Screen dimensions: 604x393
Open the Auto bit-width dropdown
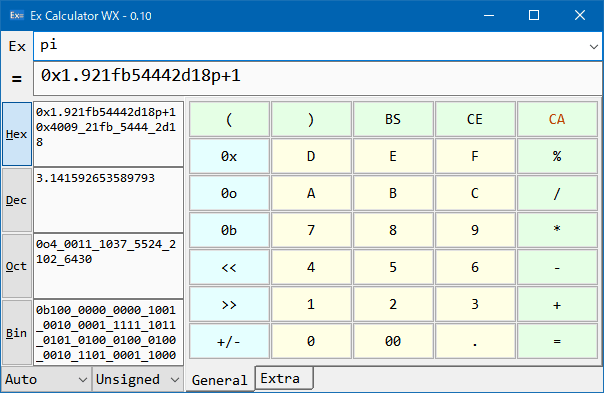pos(46,380)
